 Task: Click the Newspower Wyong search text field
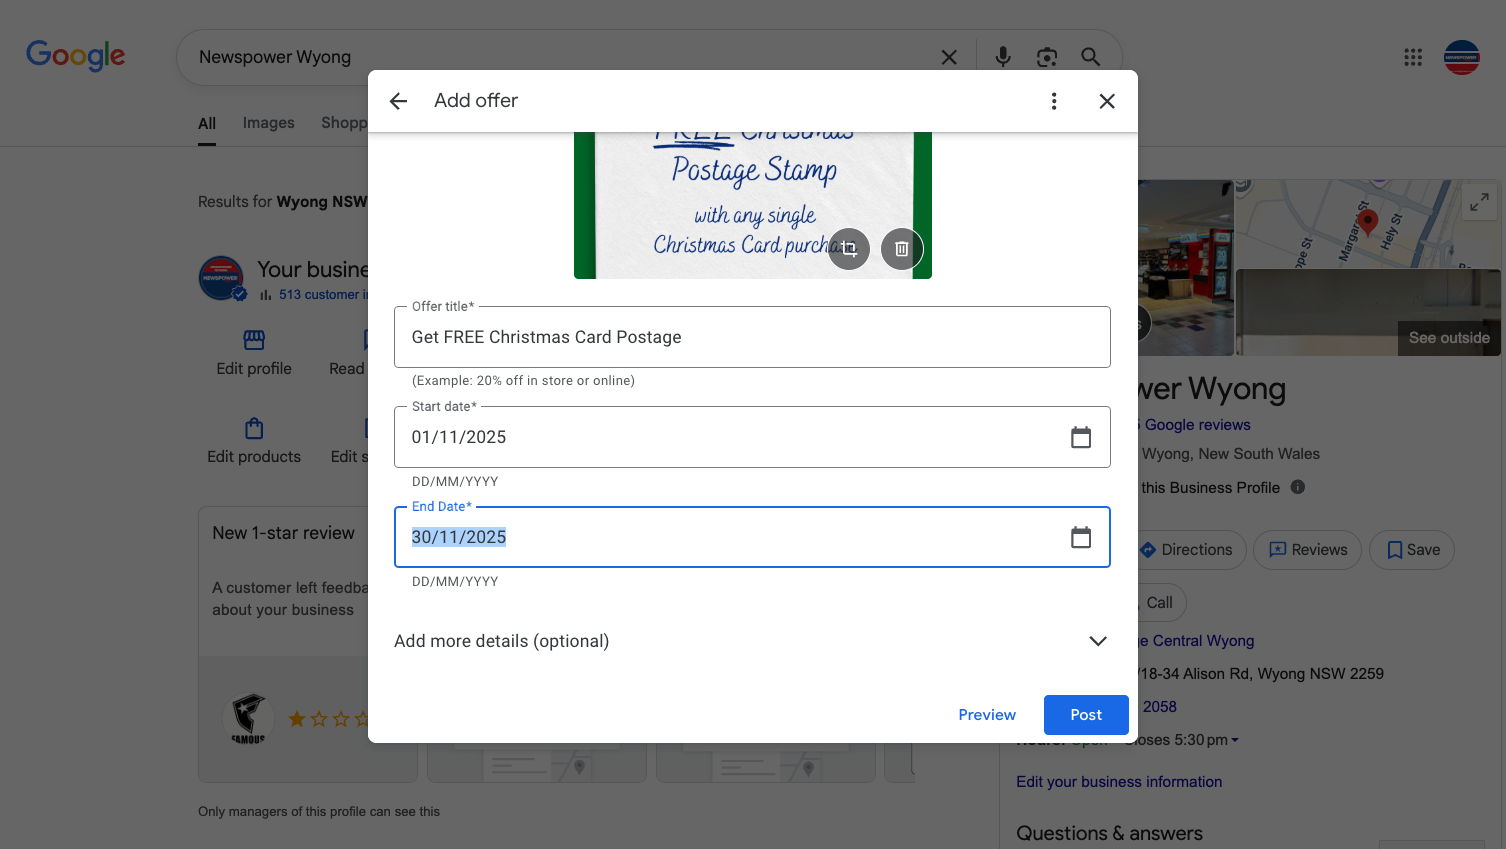(x=560, y=57)
